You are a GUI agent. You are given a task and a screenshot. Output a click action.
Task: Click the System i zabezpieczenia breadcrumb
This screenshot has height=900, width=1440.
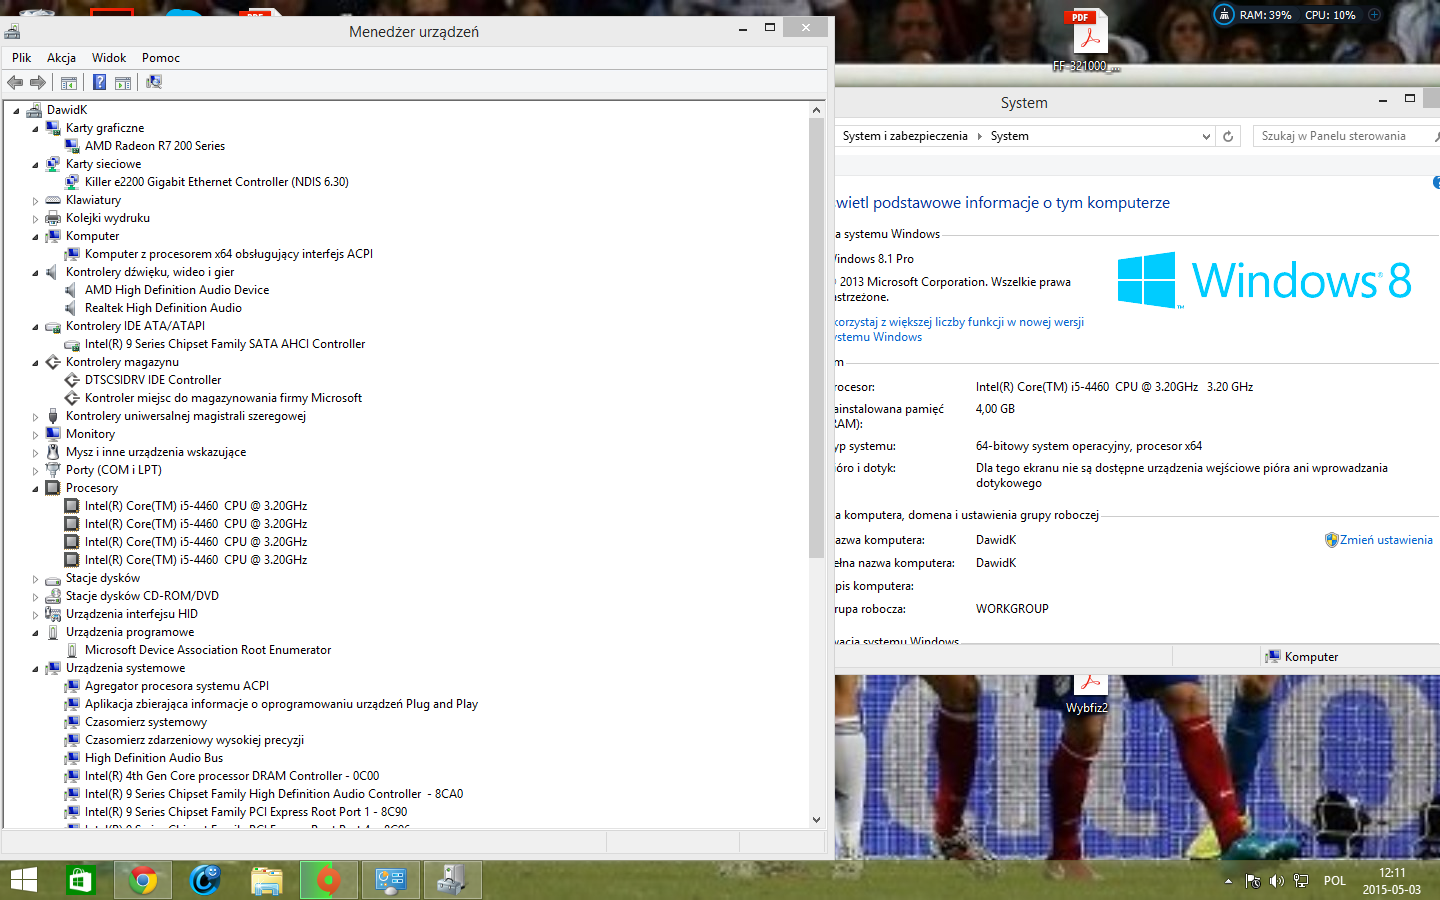pyautogui.click(x=905, y=136)
